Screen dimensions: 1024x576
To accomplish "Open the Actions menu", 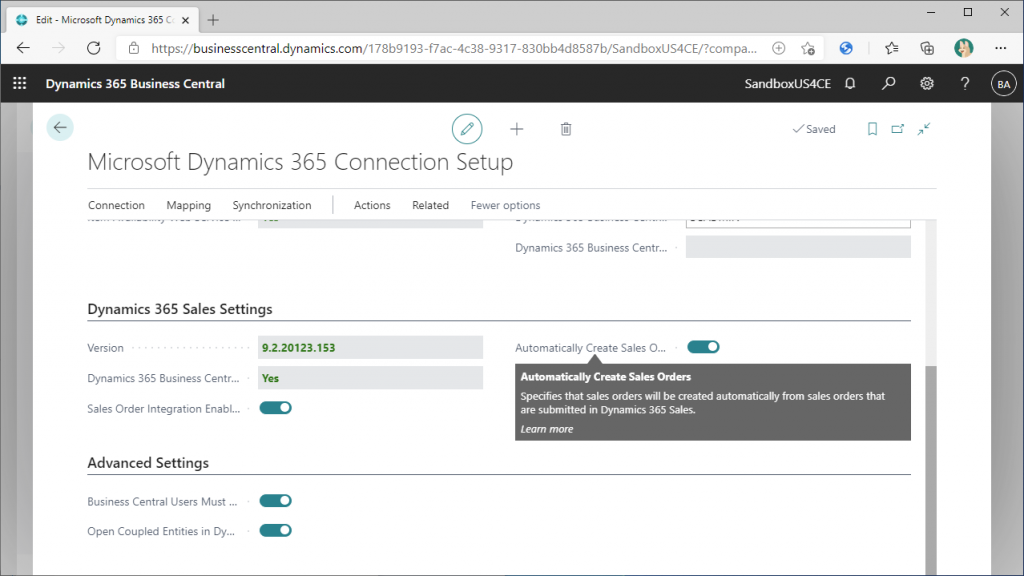I will pyautogui.click(x=372, y=205).
